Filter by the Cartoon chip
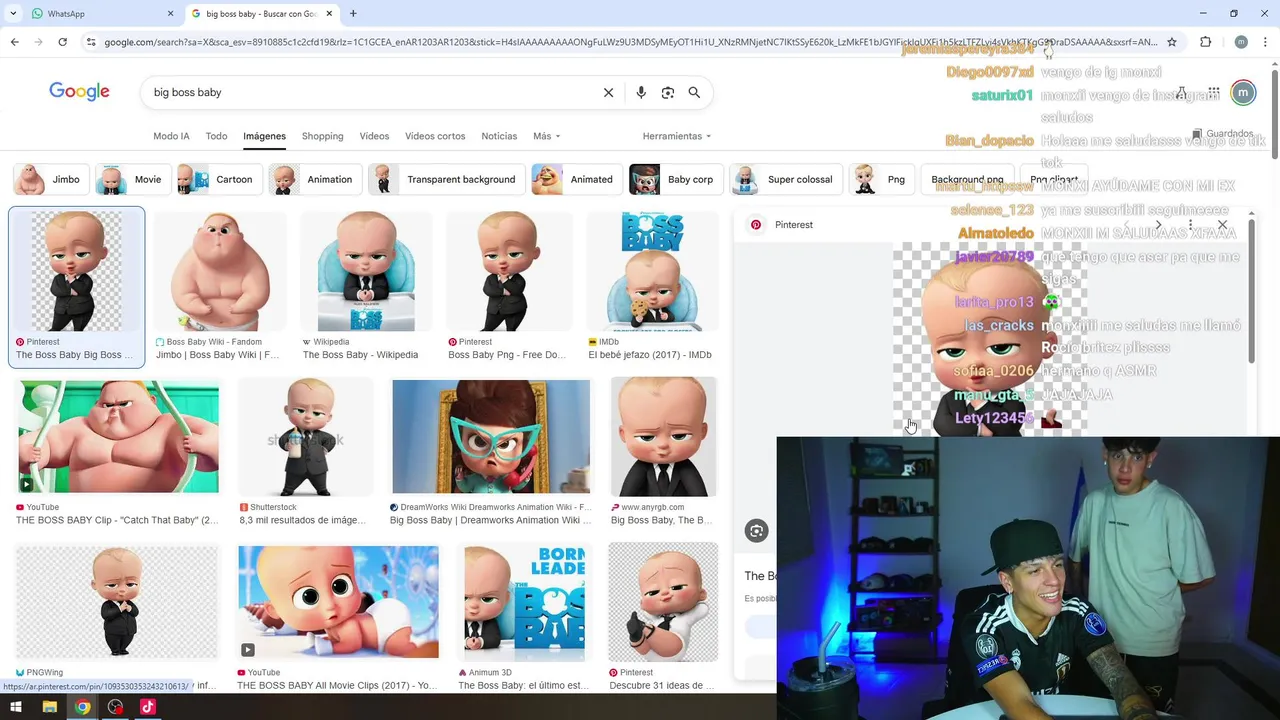 218,179
